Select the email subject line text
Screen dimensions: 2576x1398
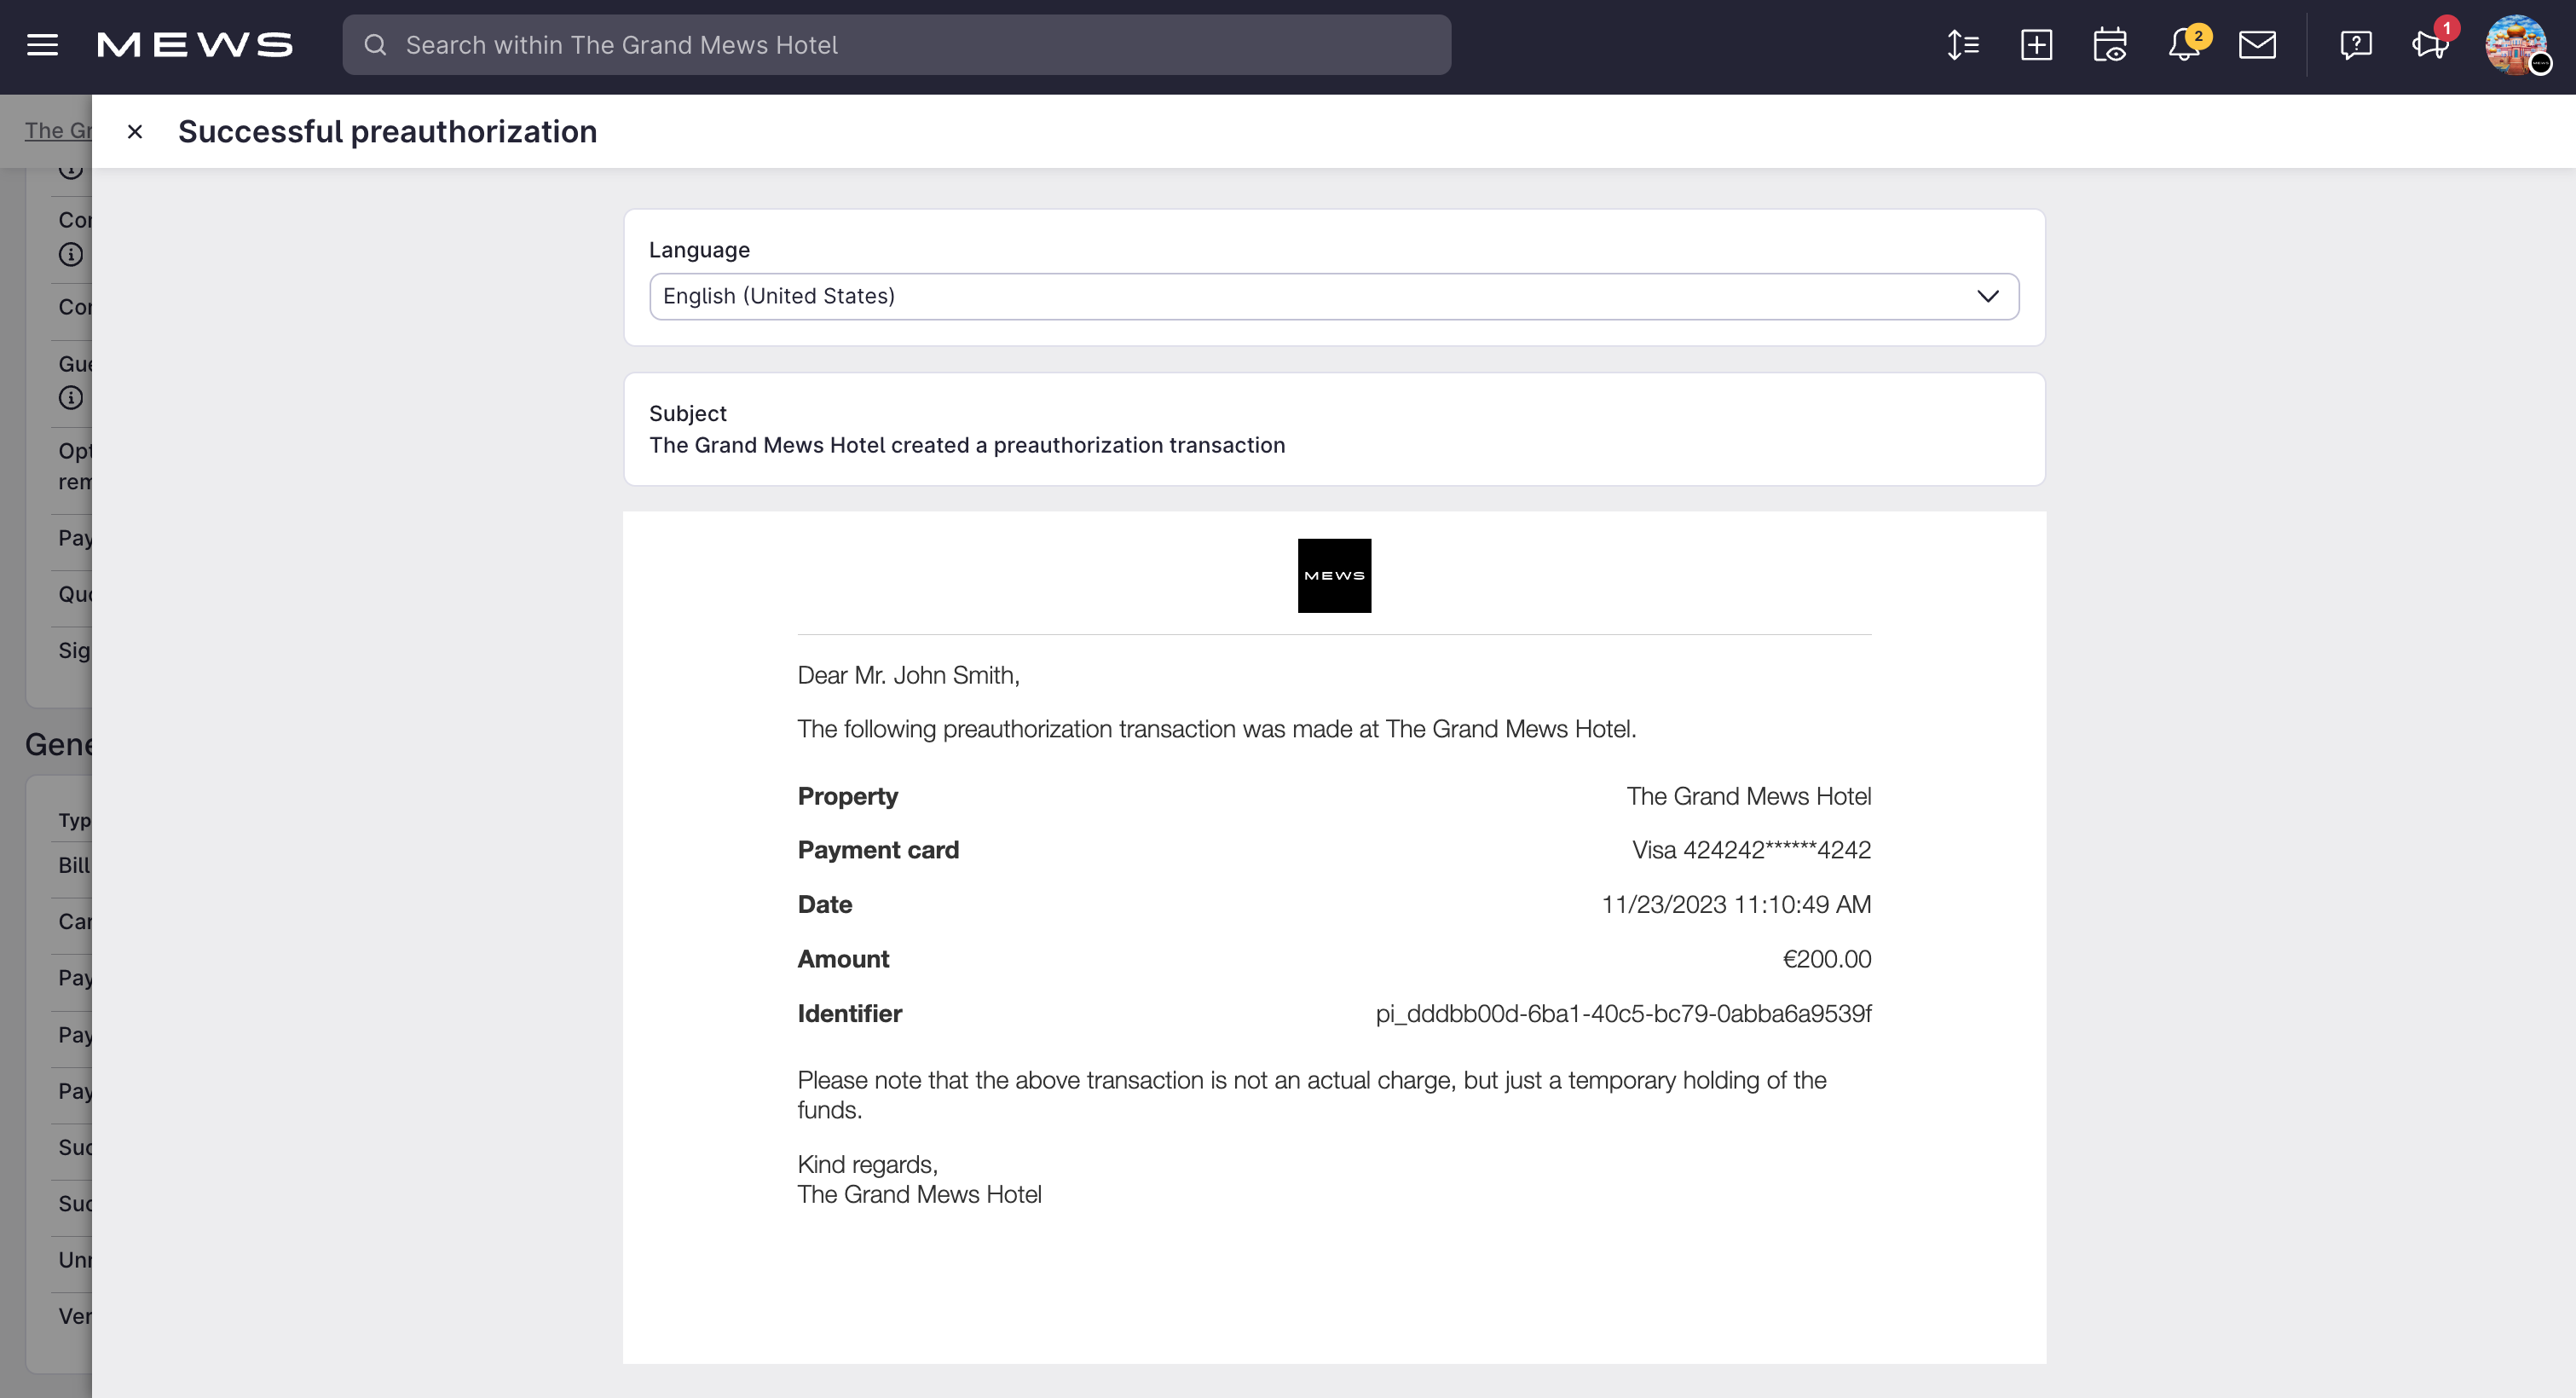pos(967,446)
